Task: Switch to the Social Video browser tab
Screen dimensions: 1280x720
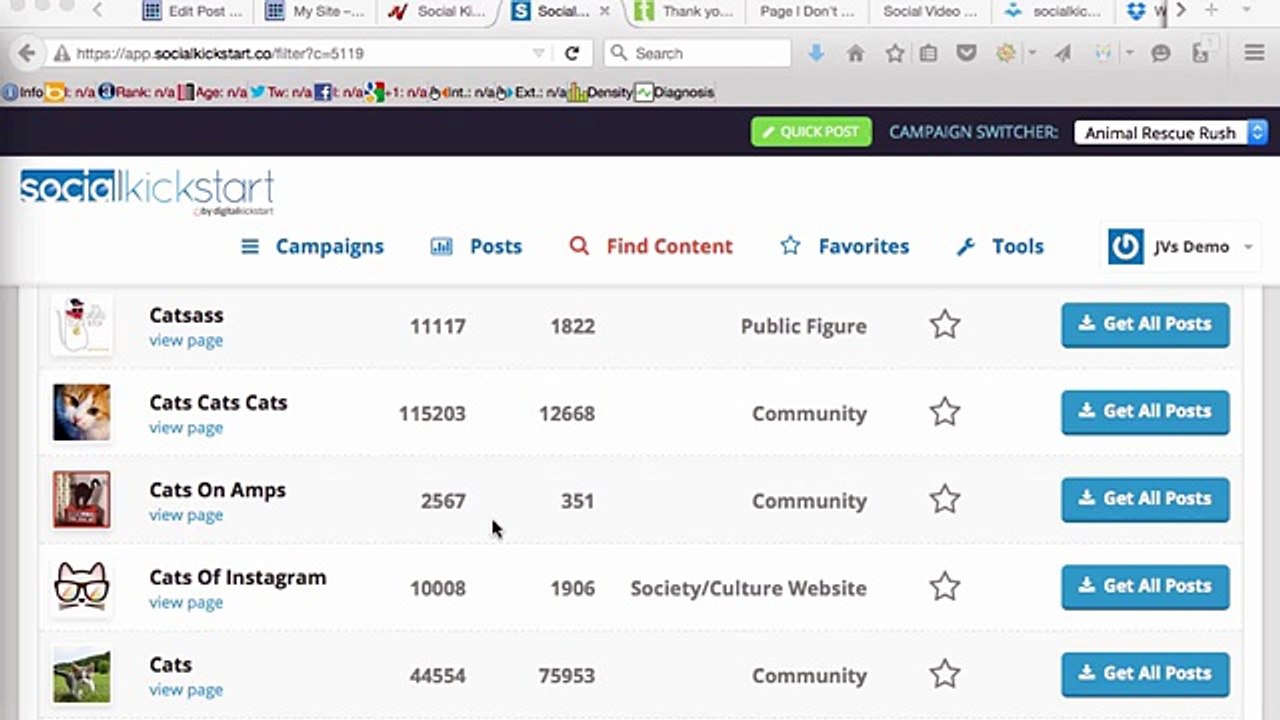Action: 930,11
